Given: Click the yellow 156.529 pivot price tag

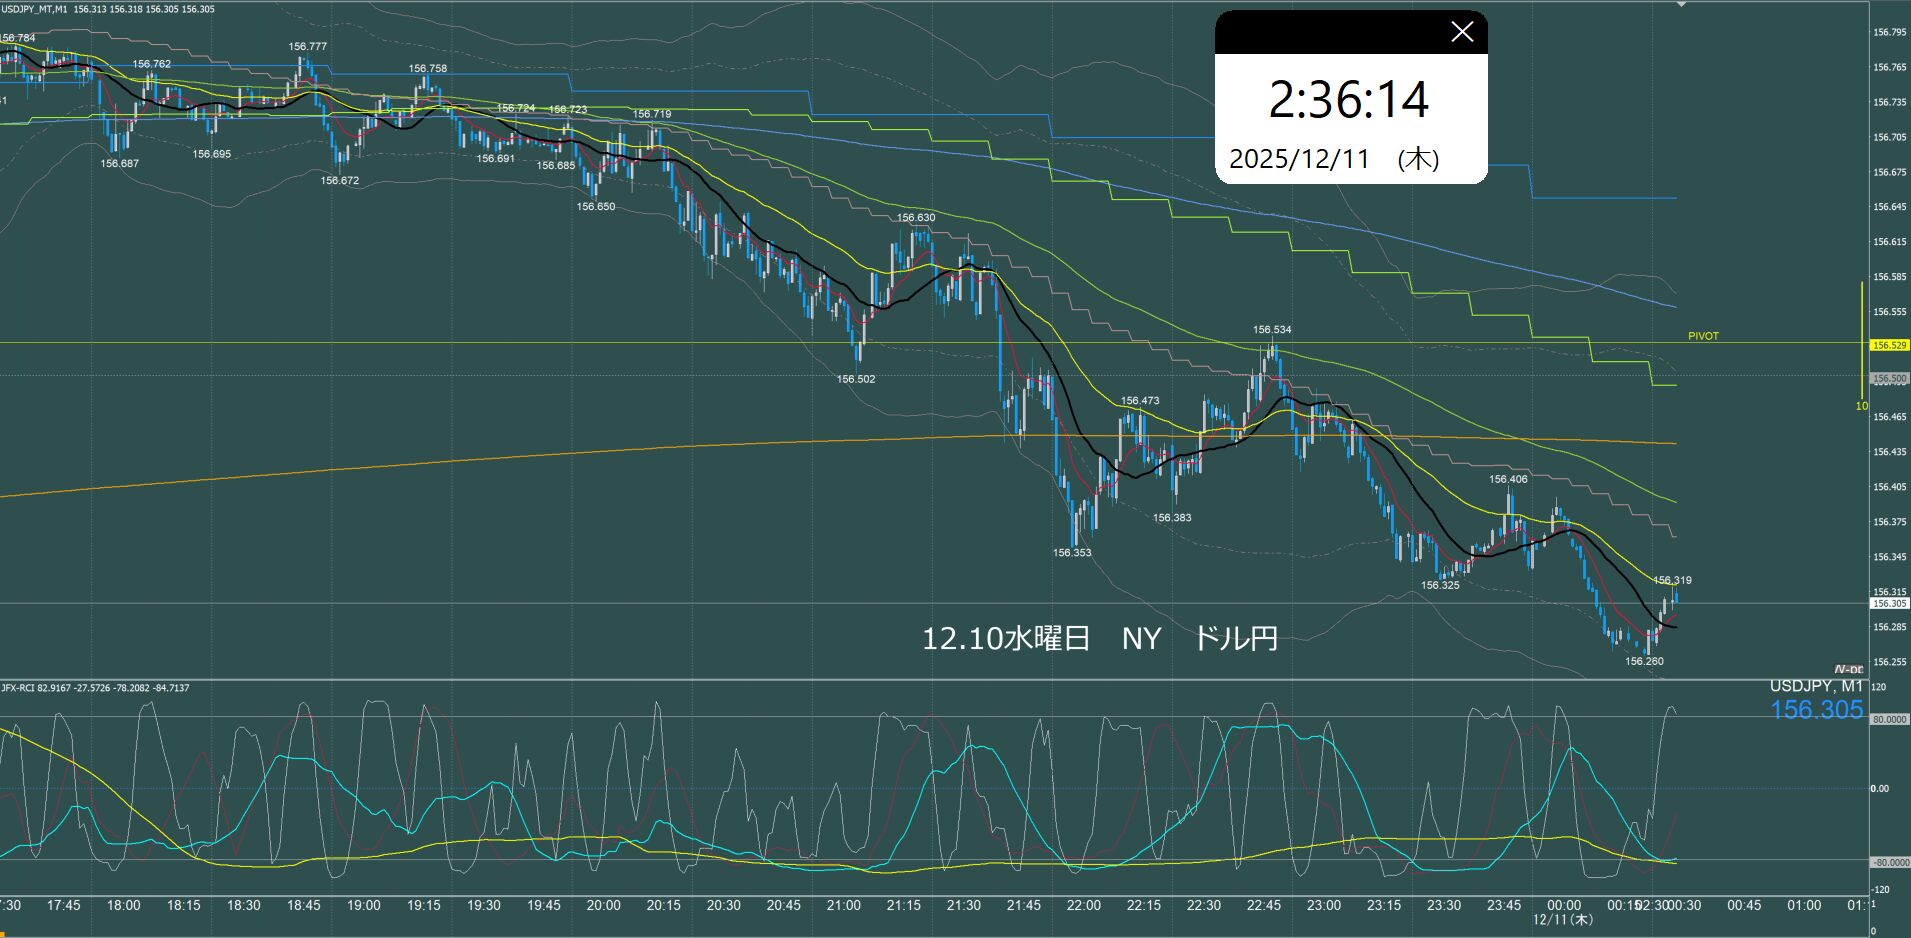Looking at the screenshot, I should (x=1889, y=345).
